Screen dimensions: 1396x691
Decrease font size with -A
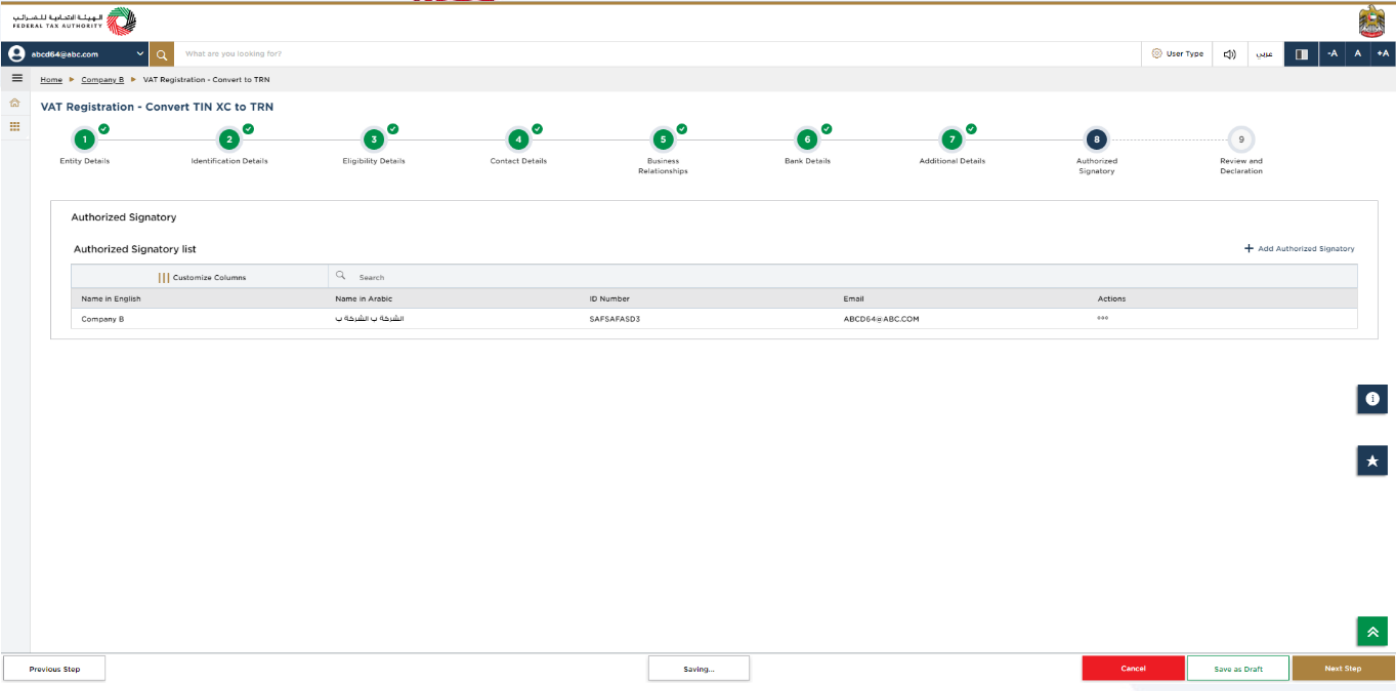(1332, 54)
